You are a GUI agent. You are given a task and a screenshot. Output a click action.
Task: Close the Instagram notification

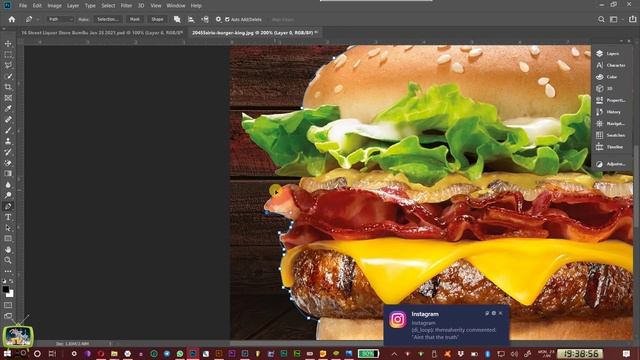tap(500, 313)
